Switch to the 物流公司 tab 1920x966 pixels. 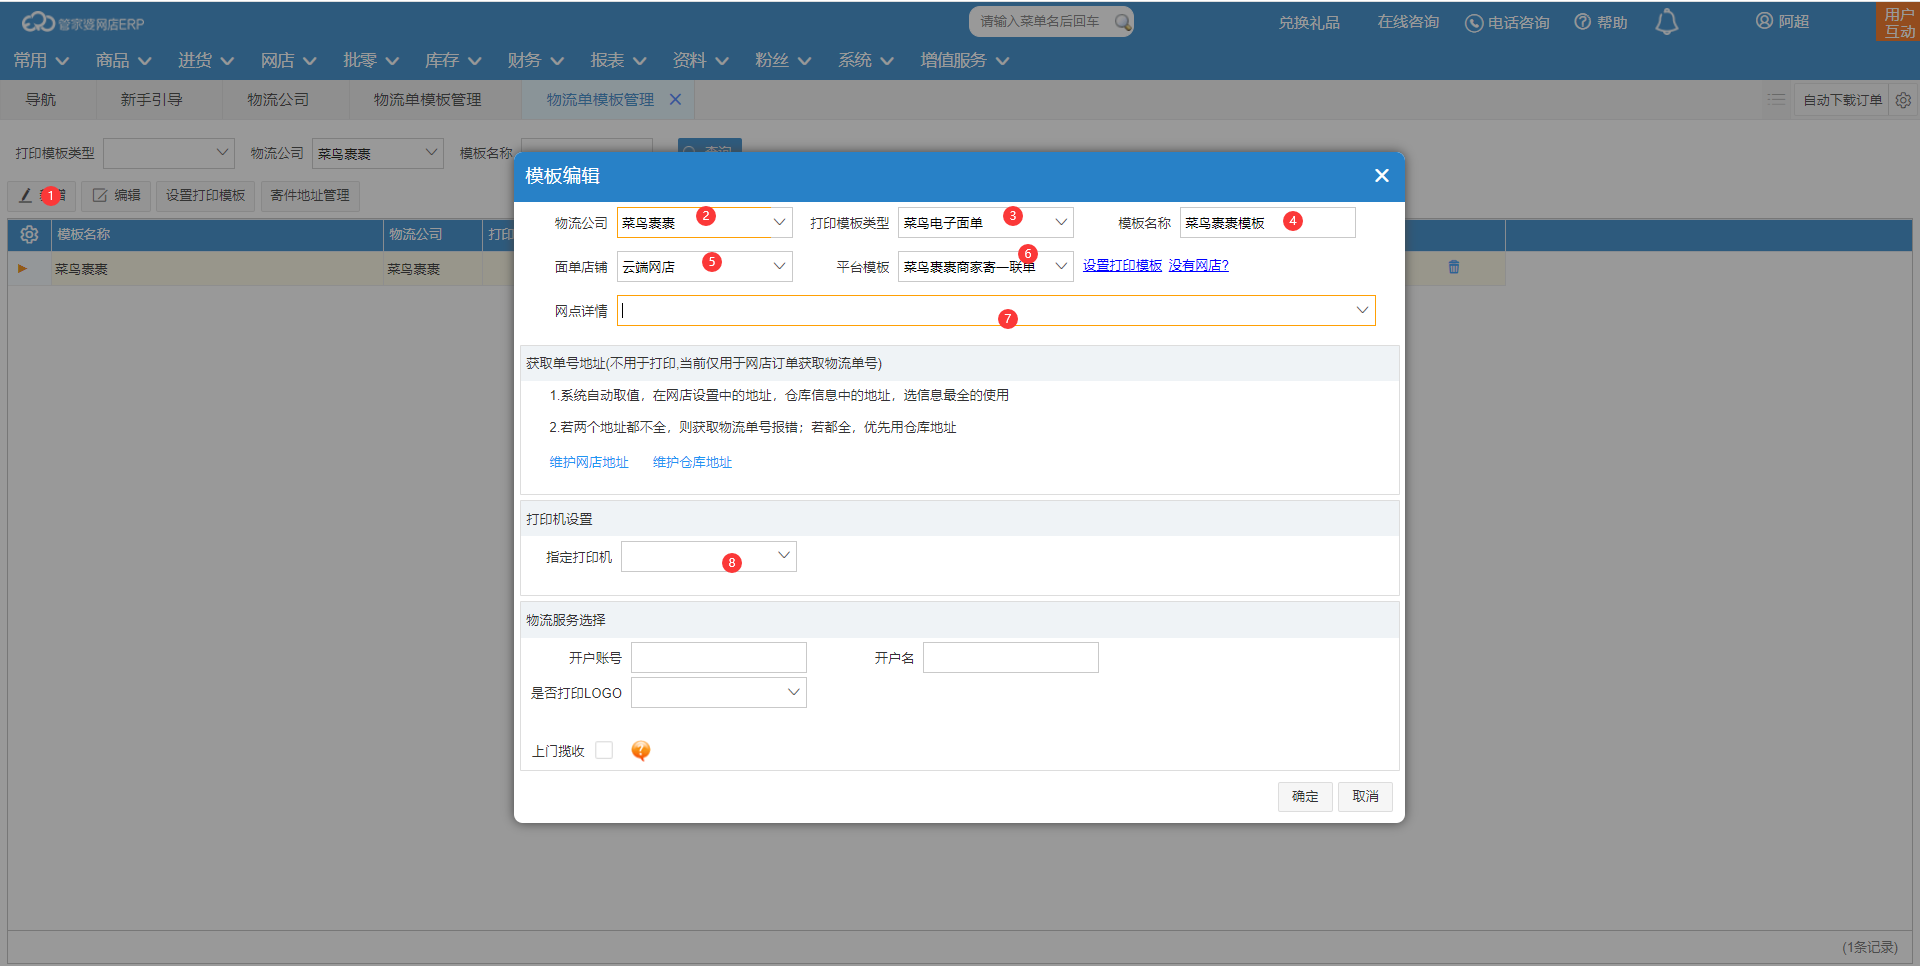pos(278,100)
